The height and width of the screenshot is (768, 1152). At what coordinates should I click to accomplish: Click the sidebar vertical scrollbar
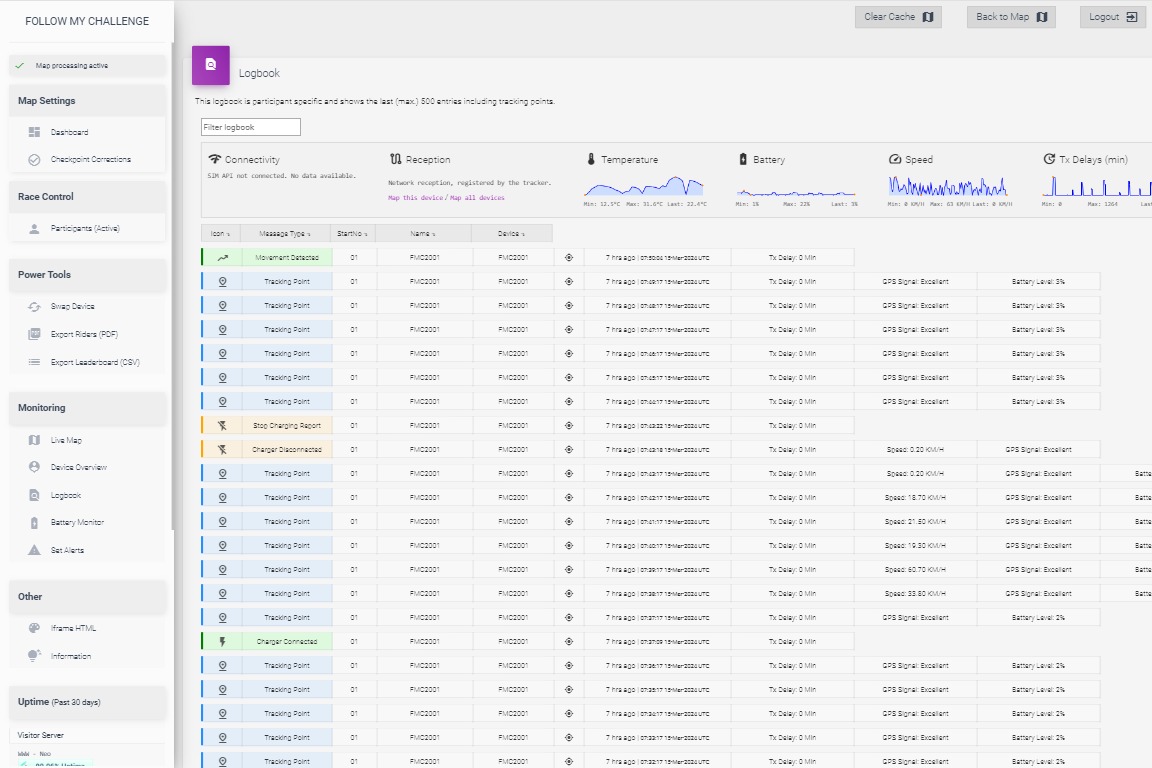(x=173, y=287)
